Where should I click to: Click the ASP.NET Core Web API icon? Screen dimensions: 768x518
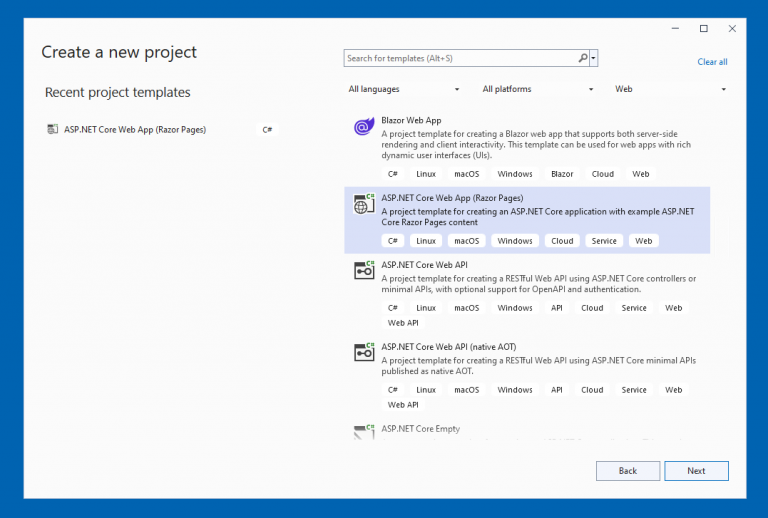[363, 271]
